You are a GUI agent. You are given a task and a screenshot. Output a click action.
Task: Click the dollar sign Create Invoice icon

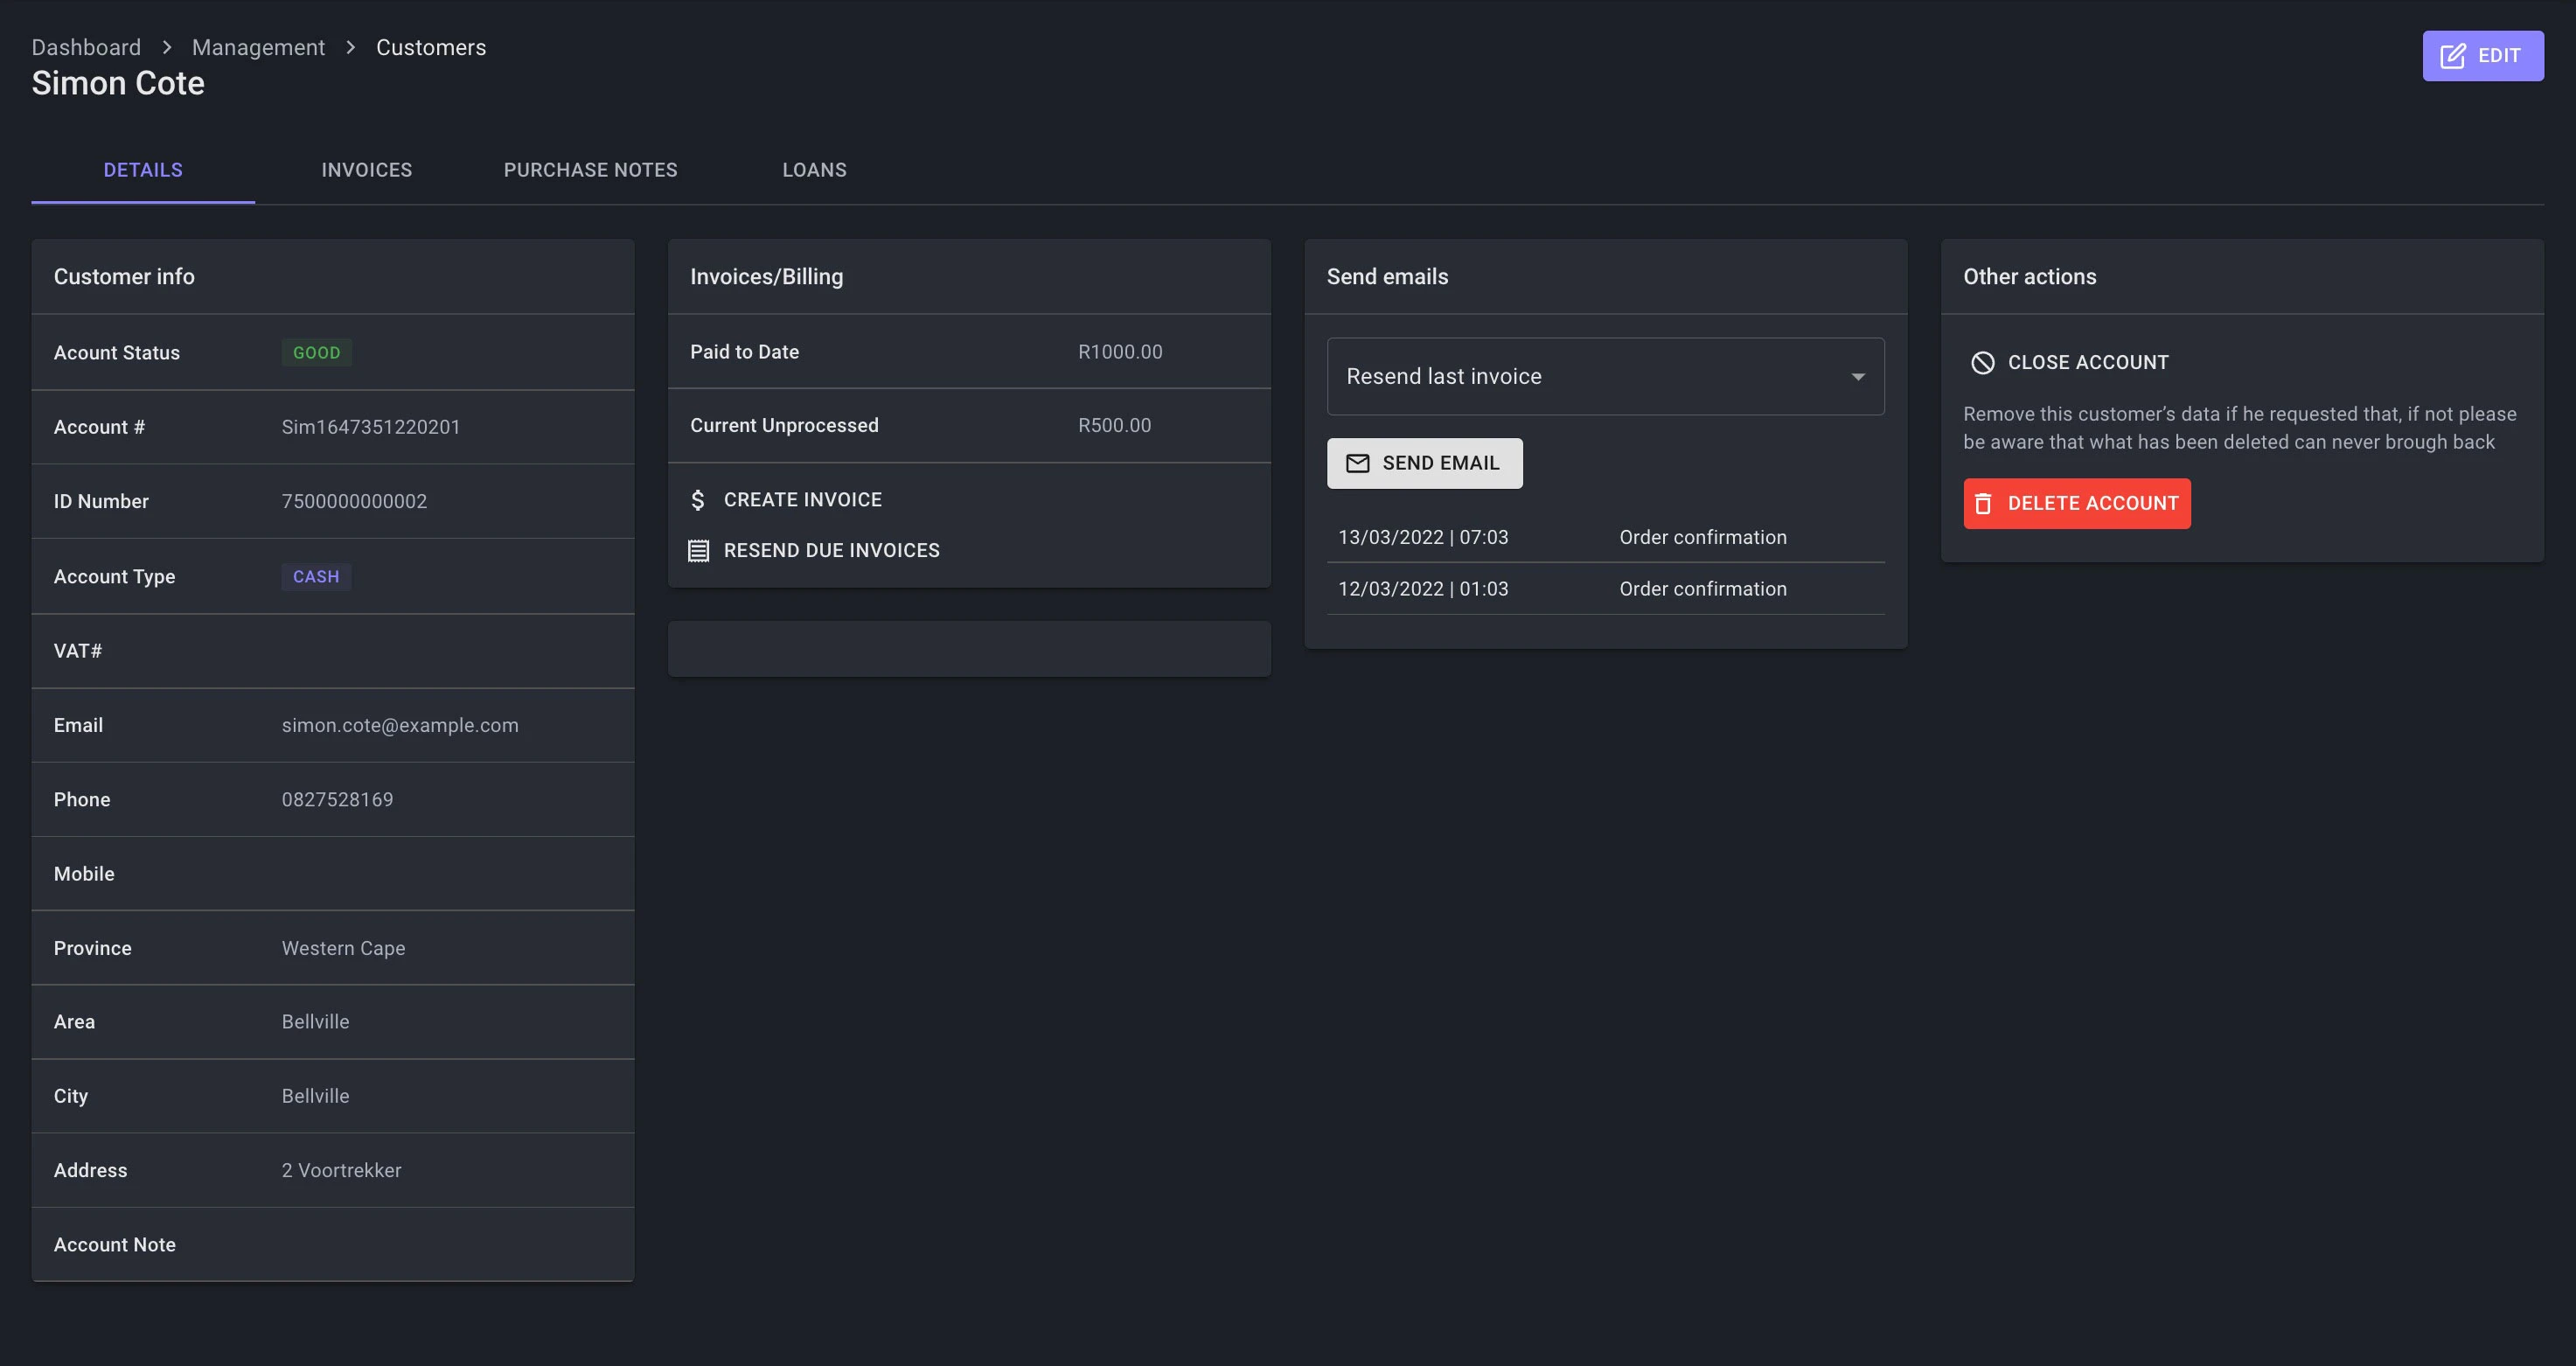pyautogui.click(x=698, y=500)
